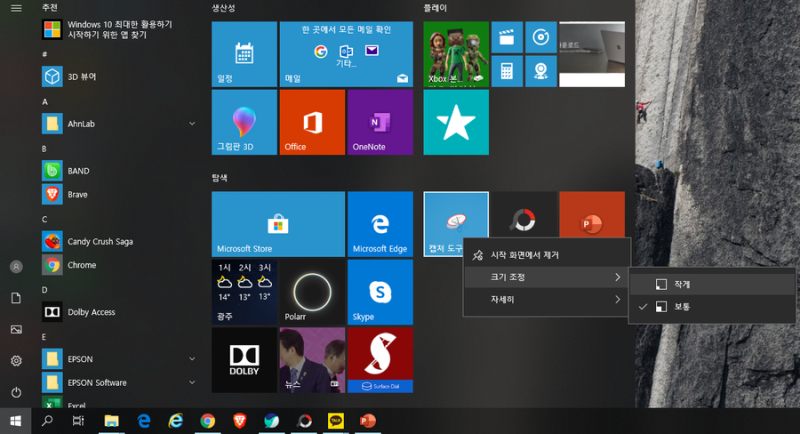Open Chrome from the app list
This screenshot has height=434, width=800.
pyautogui.click(x=118, y=265)
